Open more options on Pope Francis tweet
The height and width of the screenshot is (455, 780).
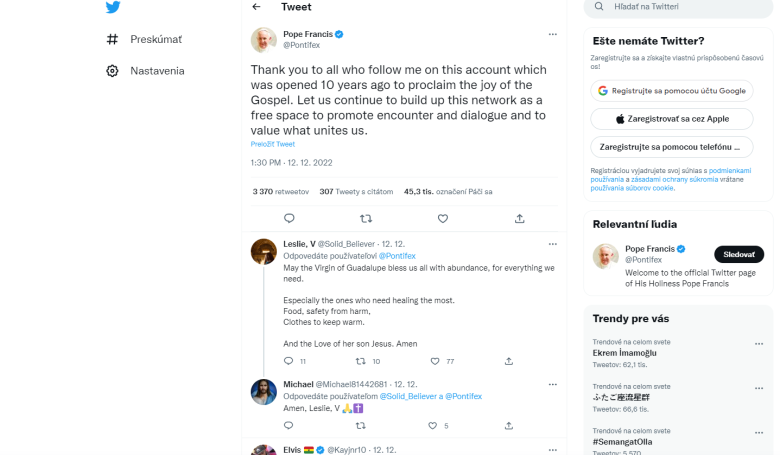coord(552,34)
